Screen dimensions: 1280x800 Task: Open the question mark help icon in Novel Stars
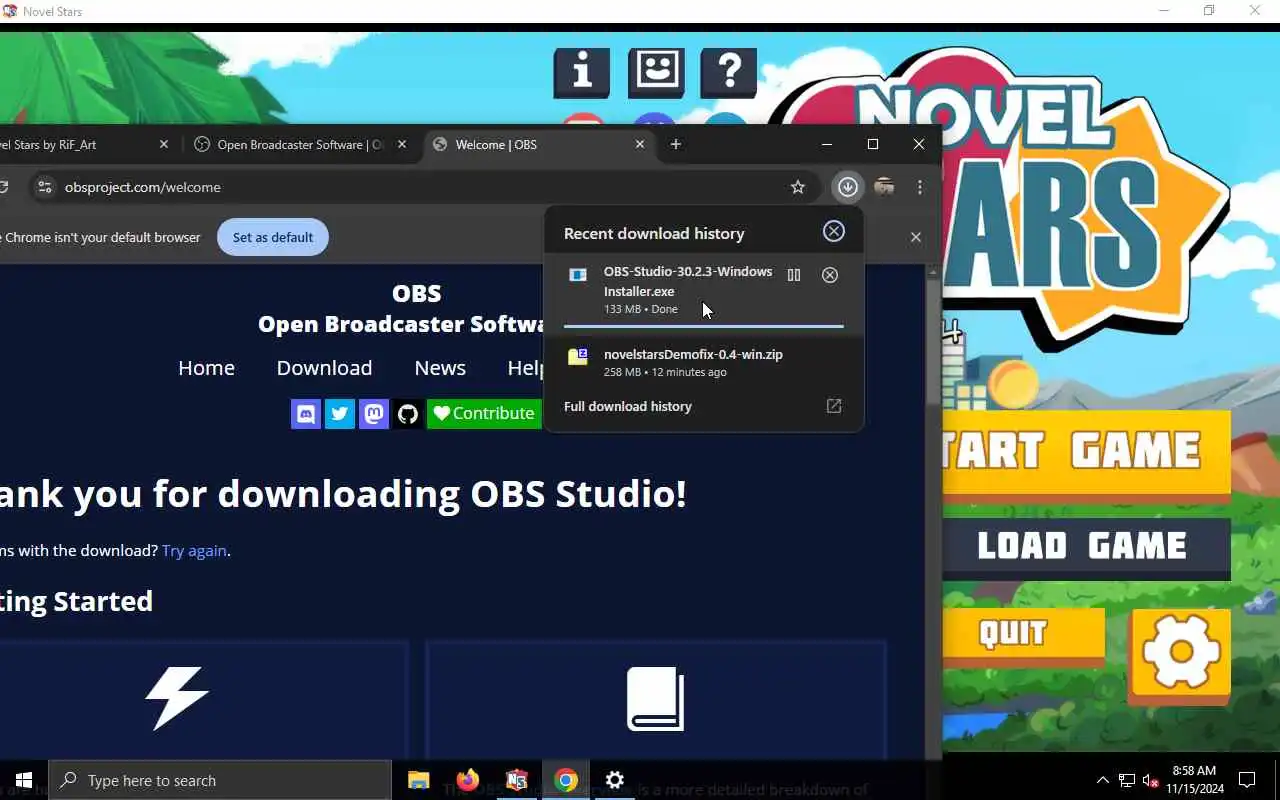coord(729,73)
